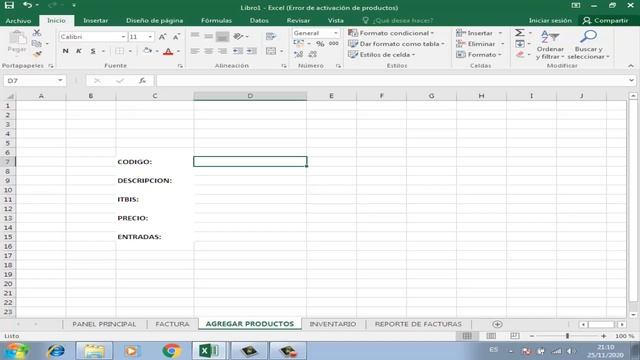Open Buscar y seleccionar menu

[588, 44]
